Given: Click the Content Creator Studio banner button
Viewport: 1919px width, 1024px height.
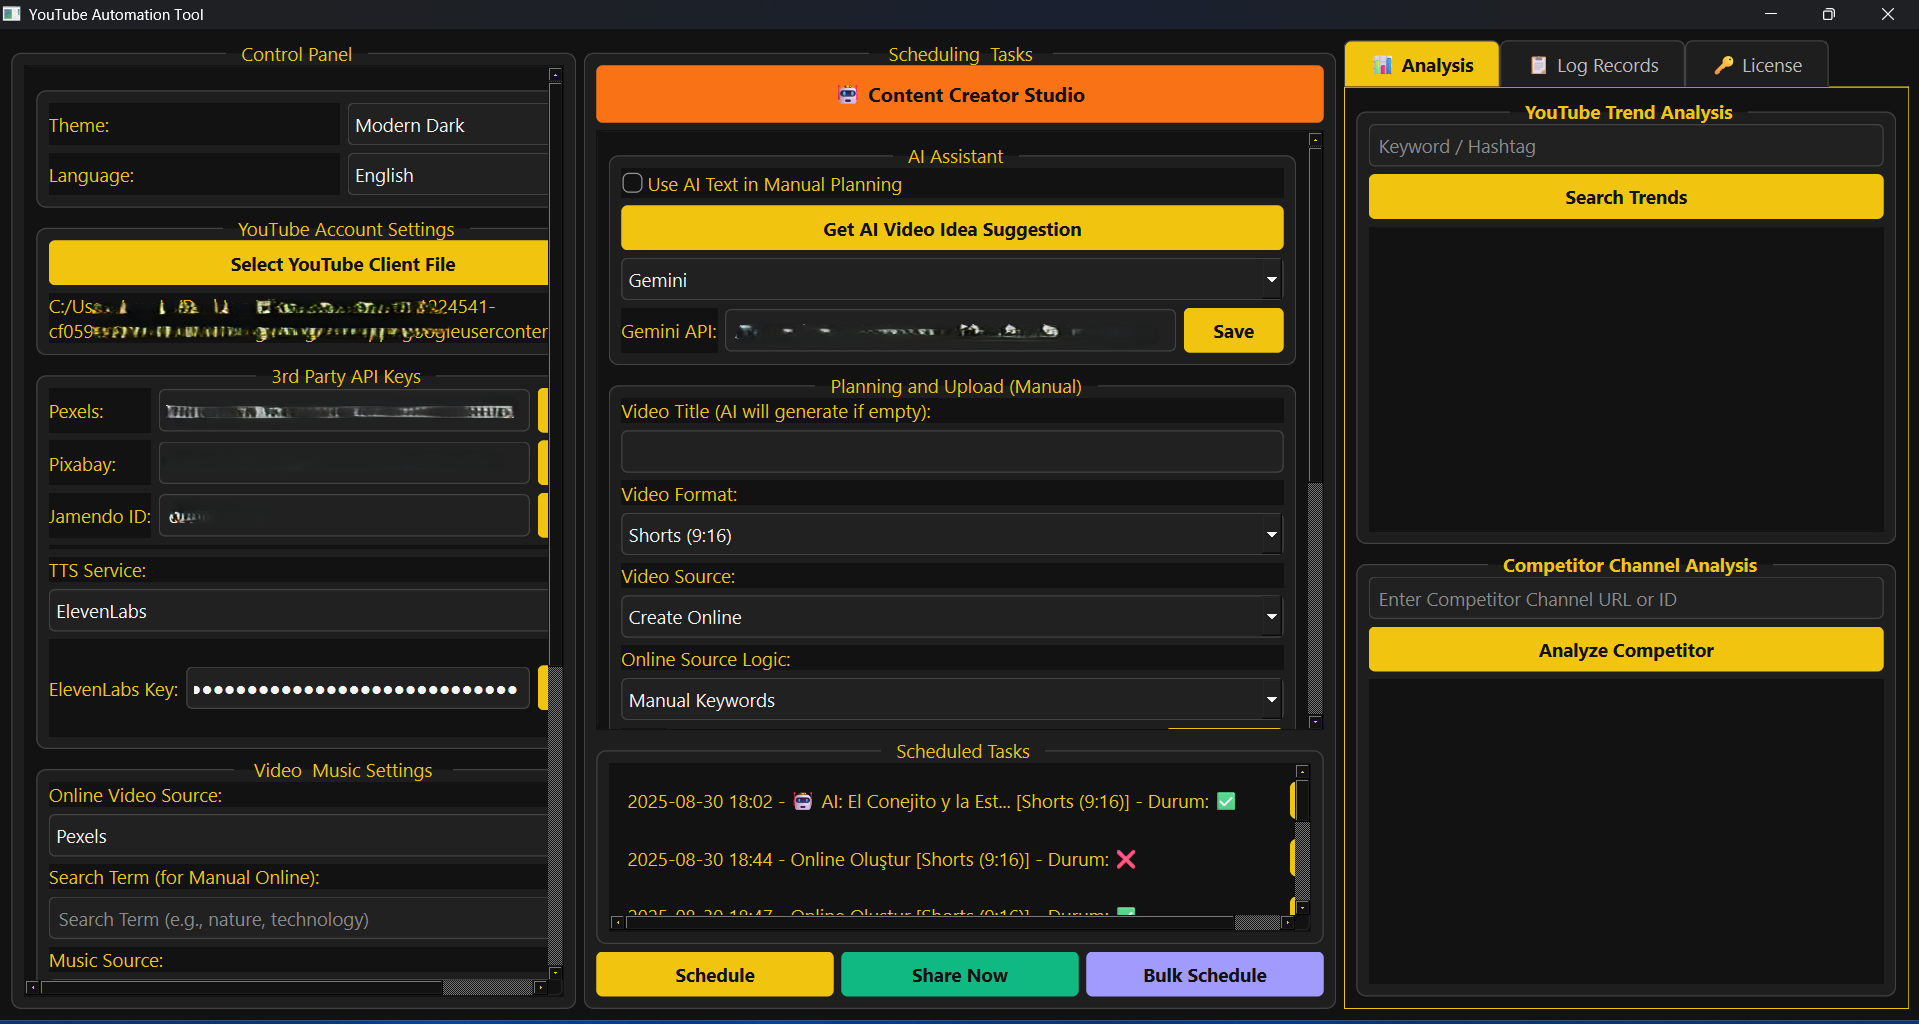Looking at the screenshot, I should click(x=959, y=95).
